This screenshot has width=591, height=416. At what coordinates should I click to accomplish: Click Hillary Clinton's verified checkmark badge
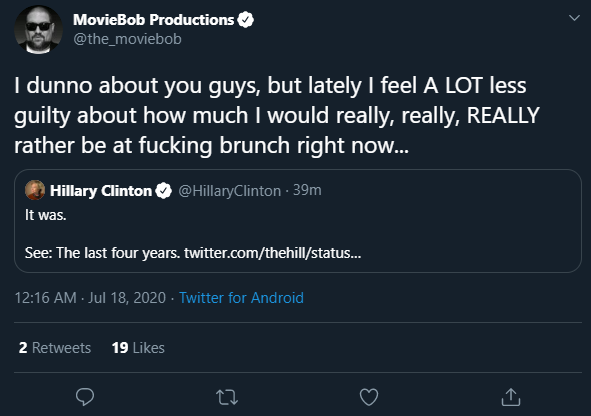[x=164, y=191]
